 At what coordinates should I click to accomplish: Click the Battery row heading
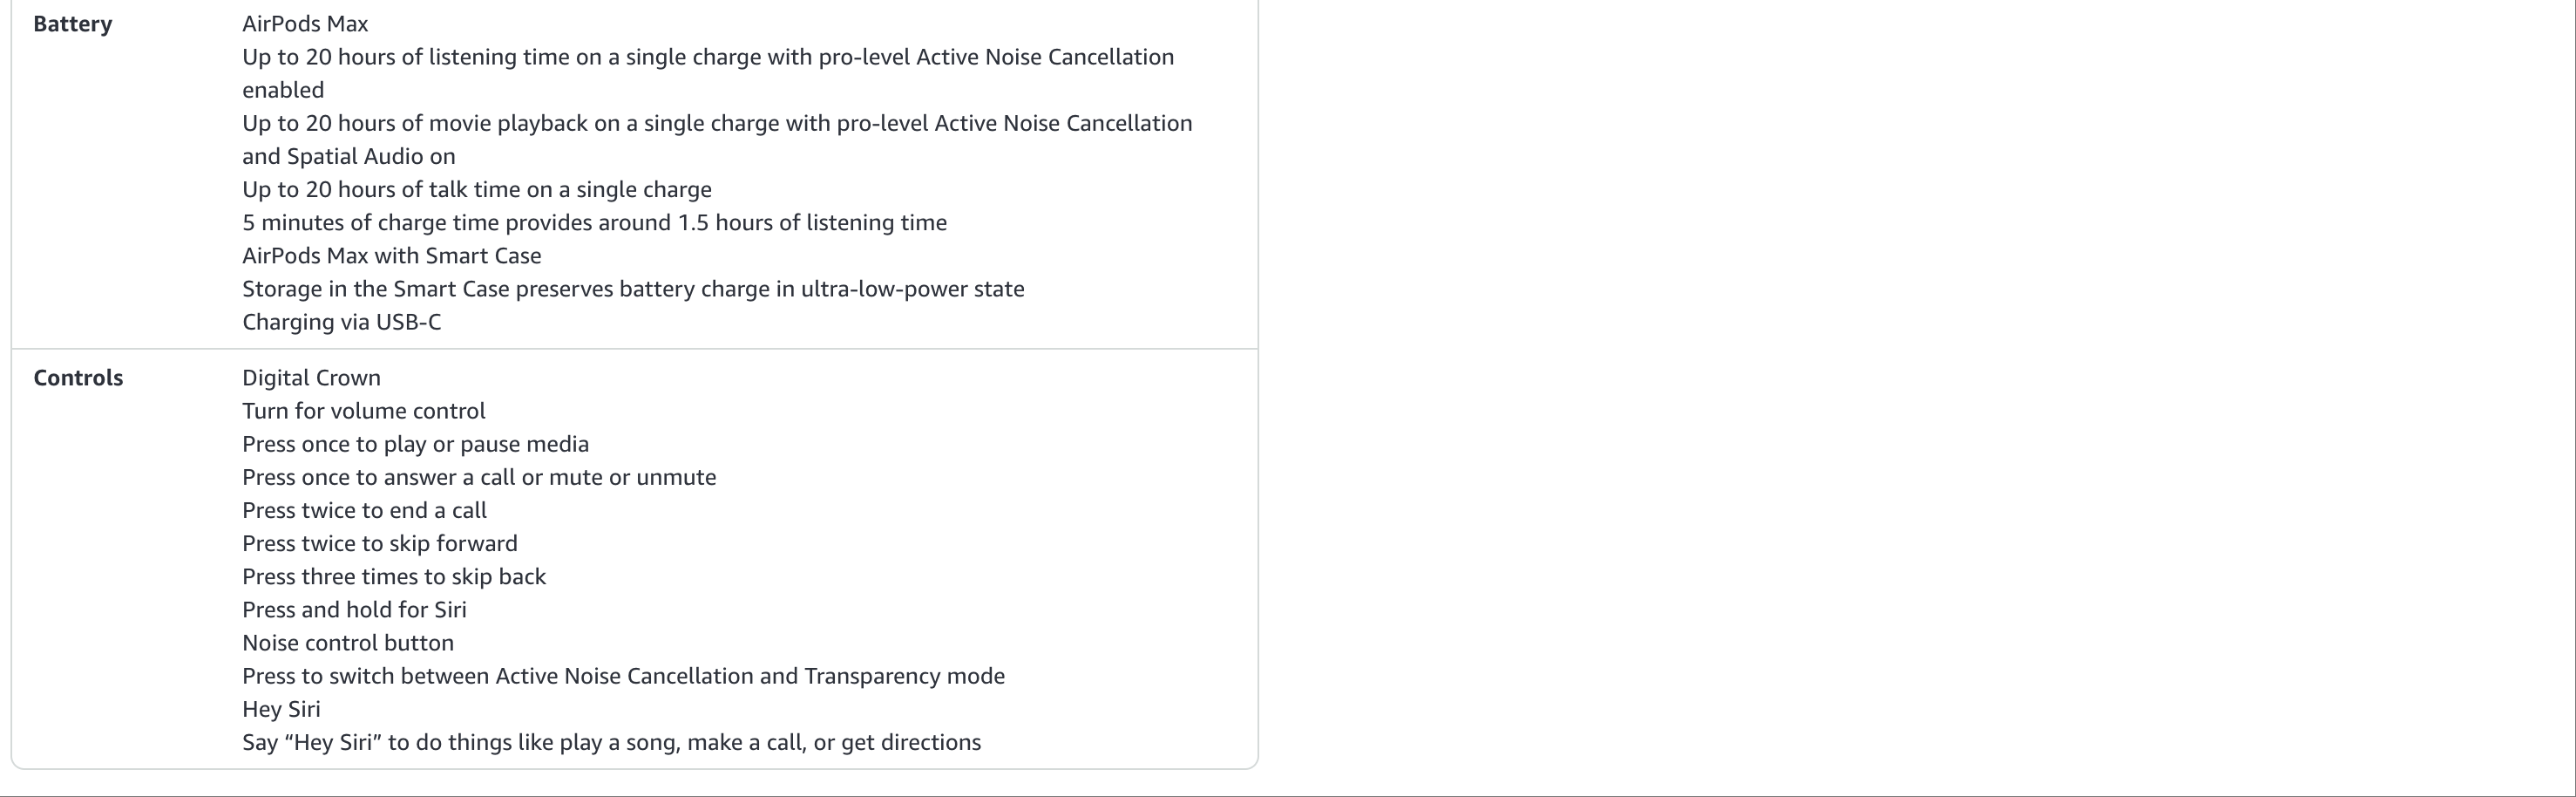pyautogui.click(x=72, y=24)
